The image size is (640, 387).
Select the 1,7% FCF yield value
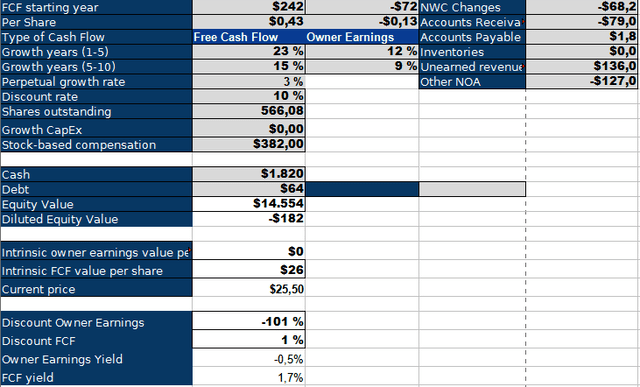pyautogui.click(x=249, y=377)
